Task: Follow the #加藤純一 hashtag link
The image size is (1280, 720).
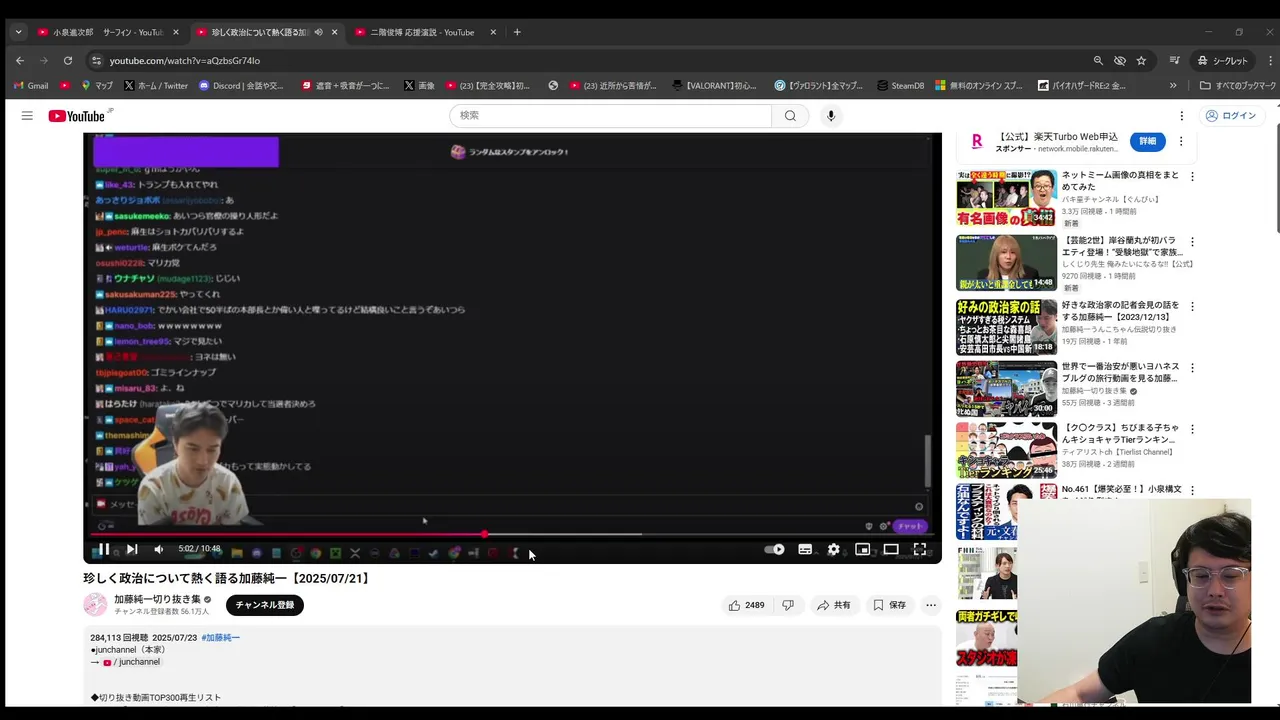Action: pyautogui.click(x=221, y=637)
